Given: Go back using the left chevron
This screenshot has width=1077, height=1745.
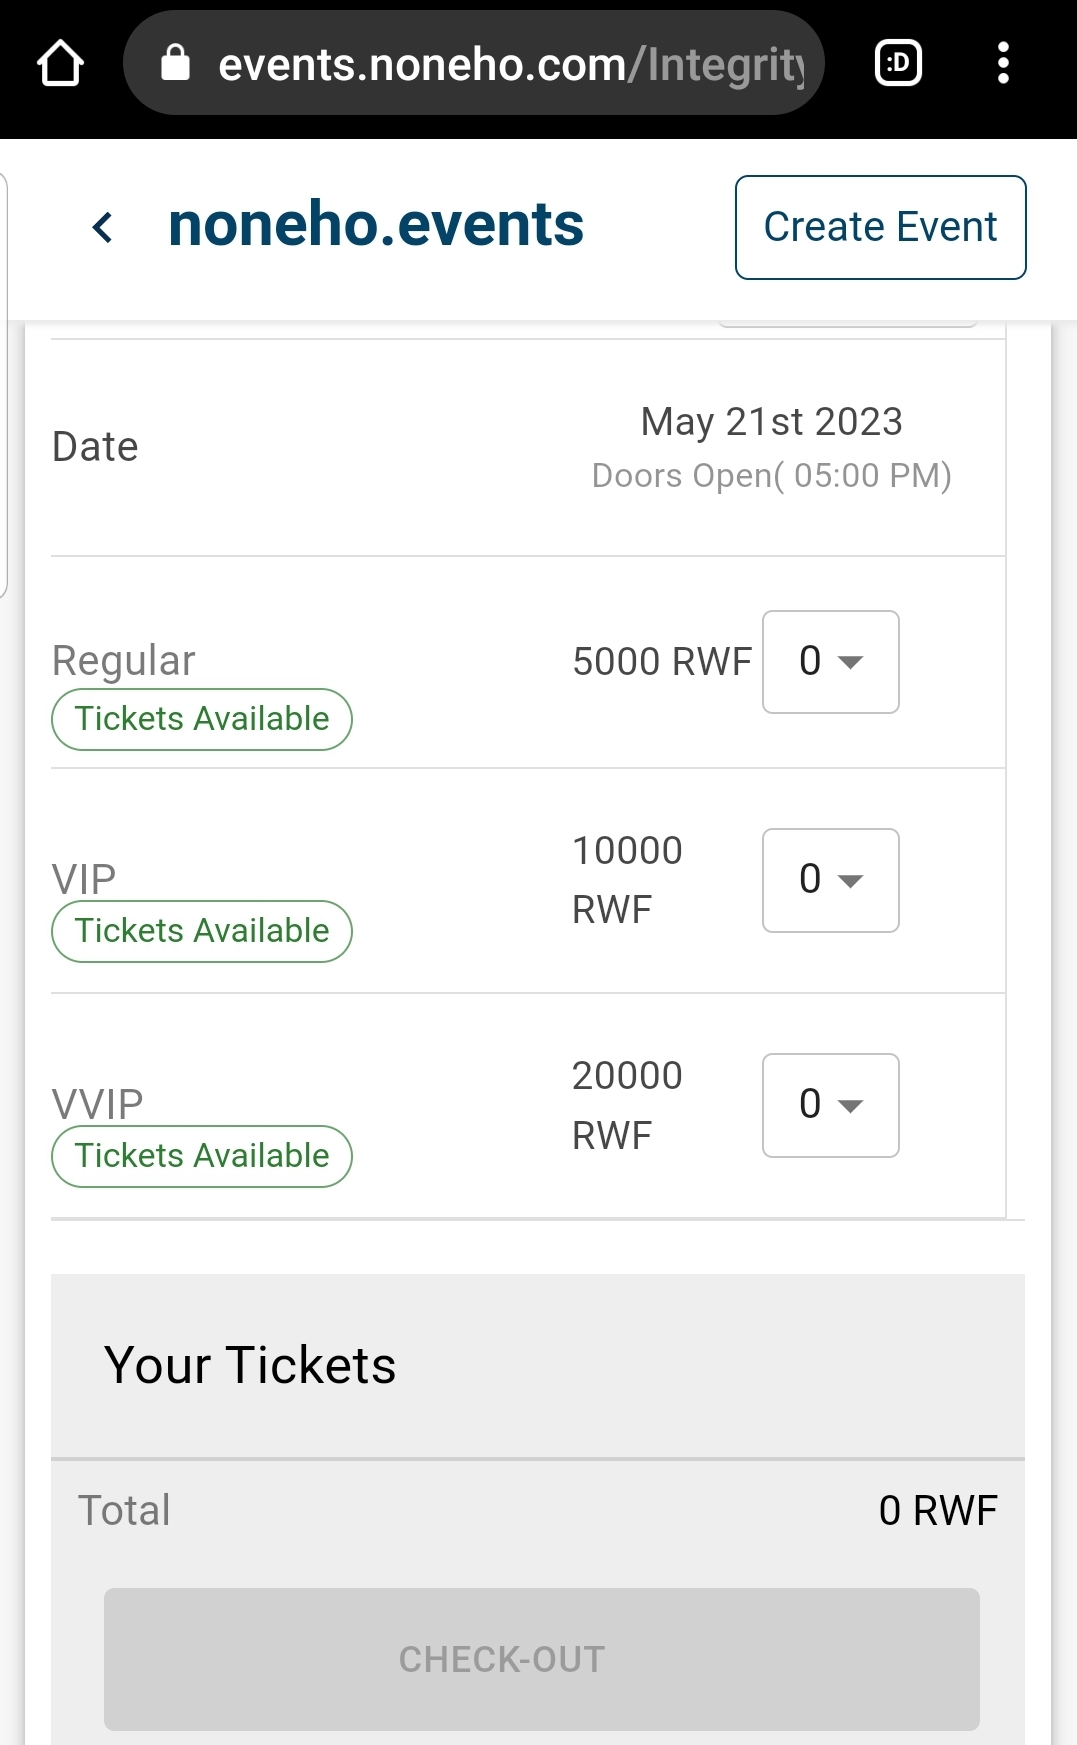Looking at the screenshot, I should (x=102, y=227).
